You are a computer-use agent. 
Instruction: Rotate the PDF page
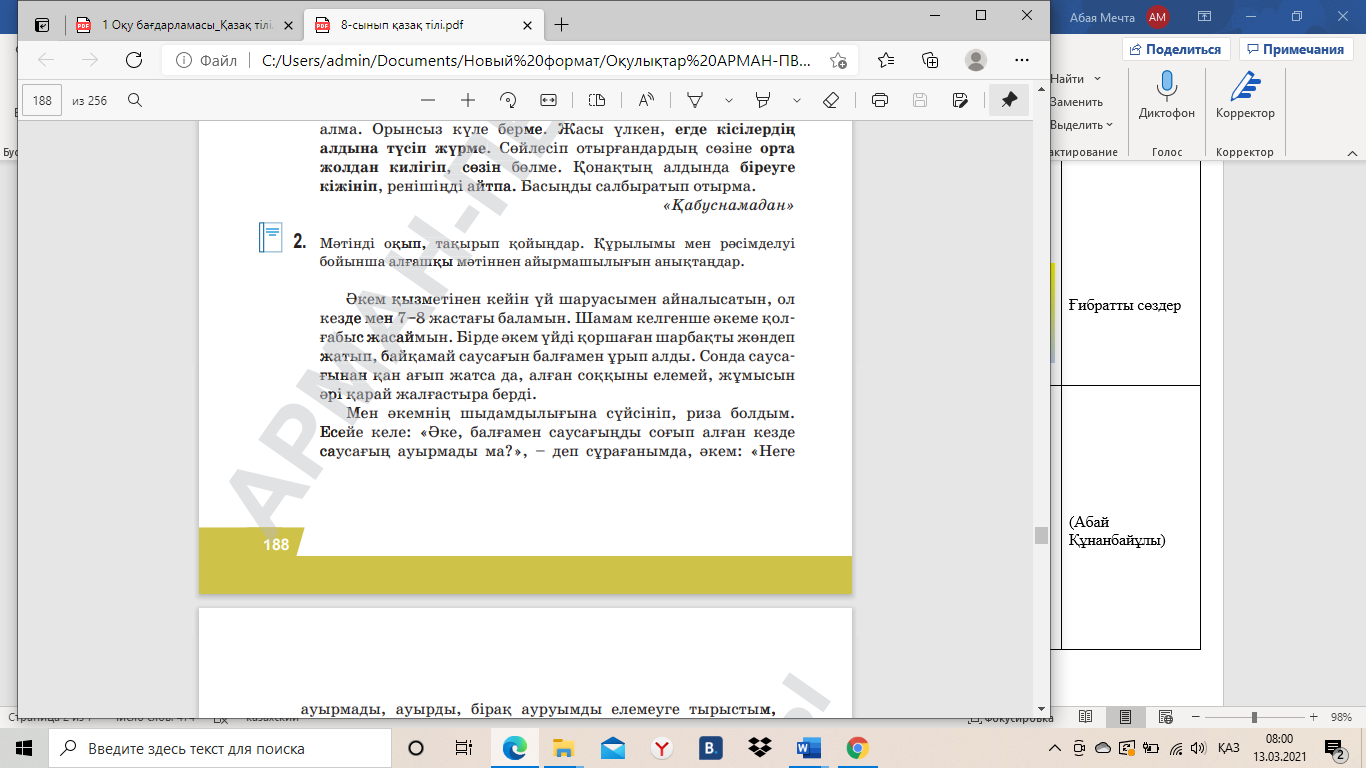point(507,100)
